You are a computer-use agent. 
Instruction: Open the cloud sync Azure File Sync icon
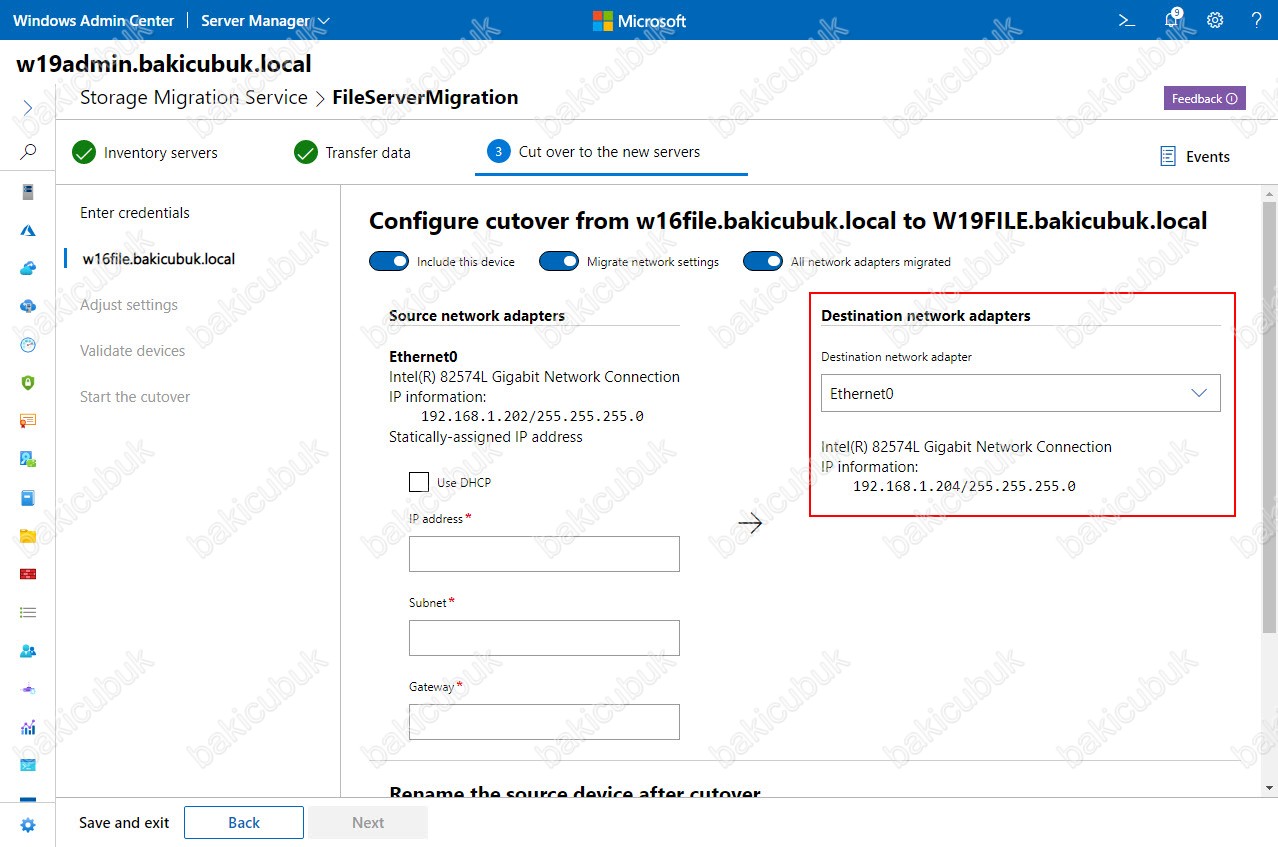[28, 306]
